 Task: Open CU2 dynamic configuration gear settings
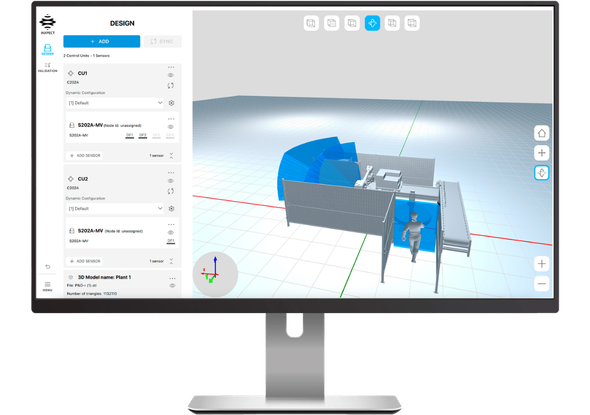coord(172,208)
